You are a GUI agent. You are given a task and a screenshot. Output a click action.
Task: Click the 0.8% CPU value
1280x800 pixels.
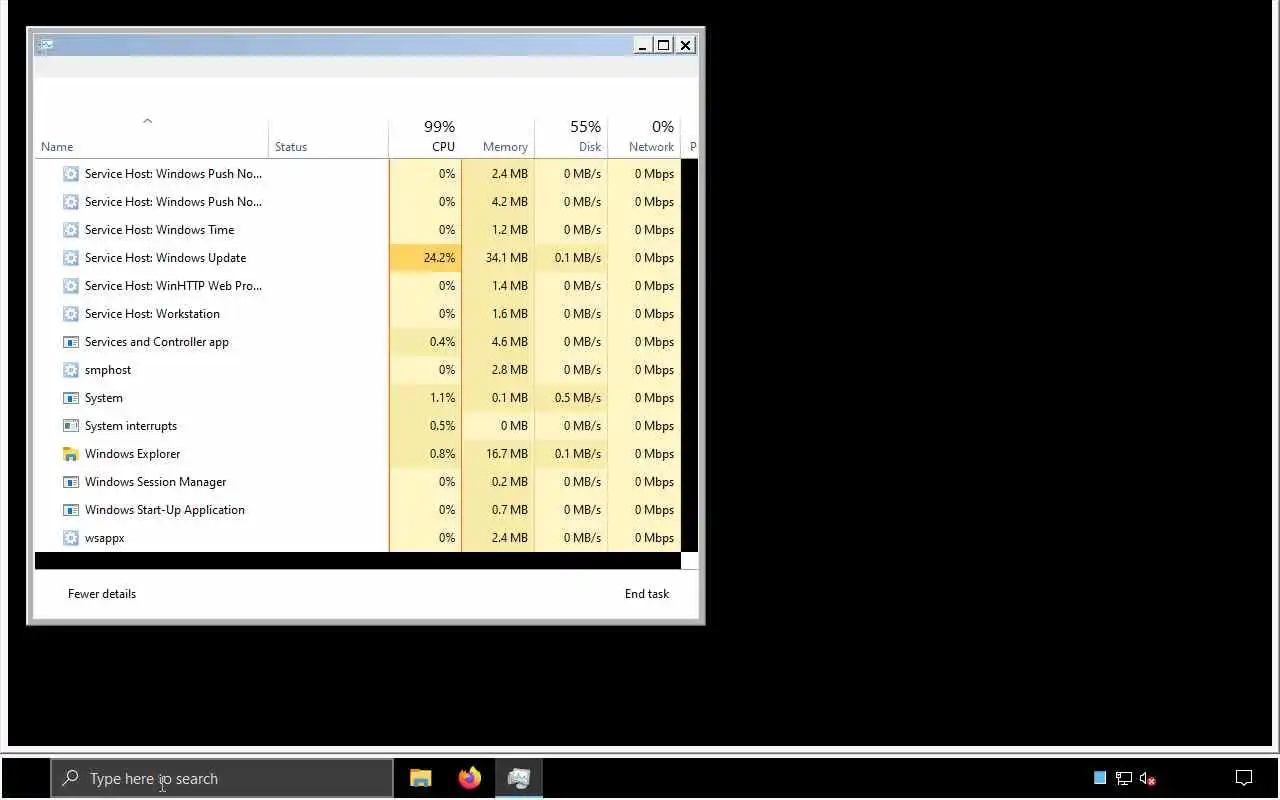point(442,454)
